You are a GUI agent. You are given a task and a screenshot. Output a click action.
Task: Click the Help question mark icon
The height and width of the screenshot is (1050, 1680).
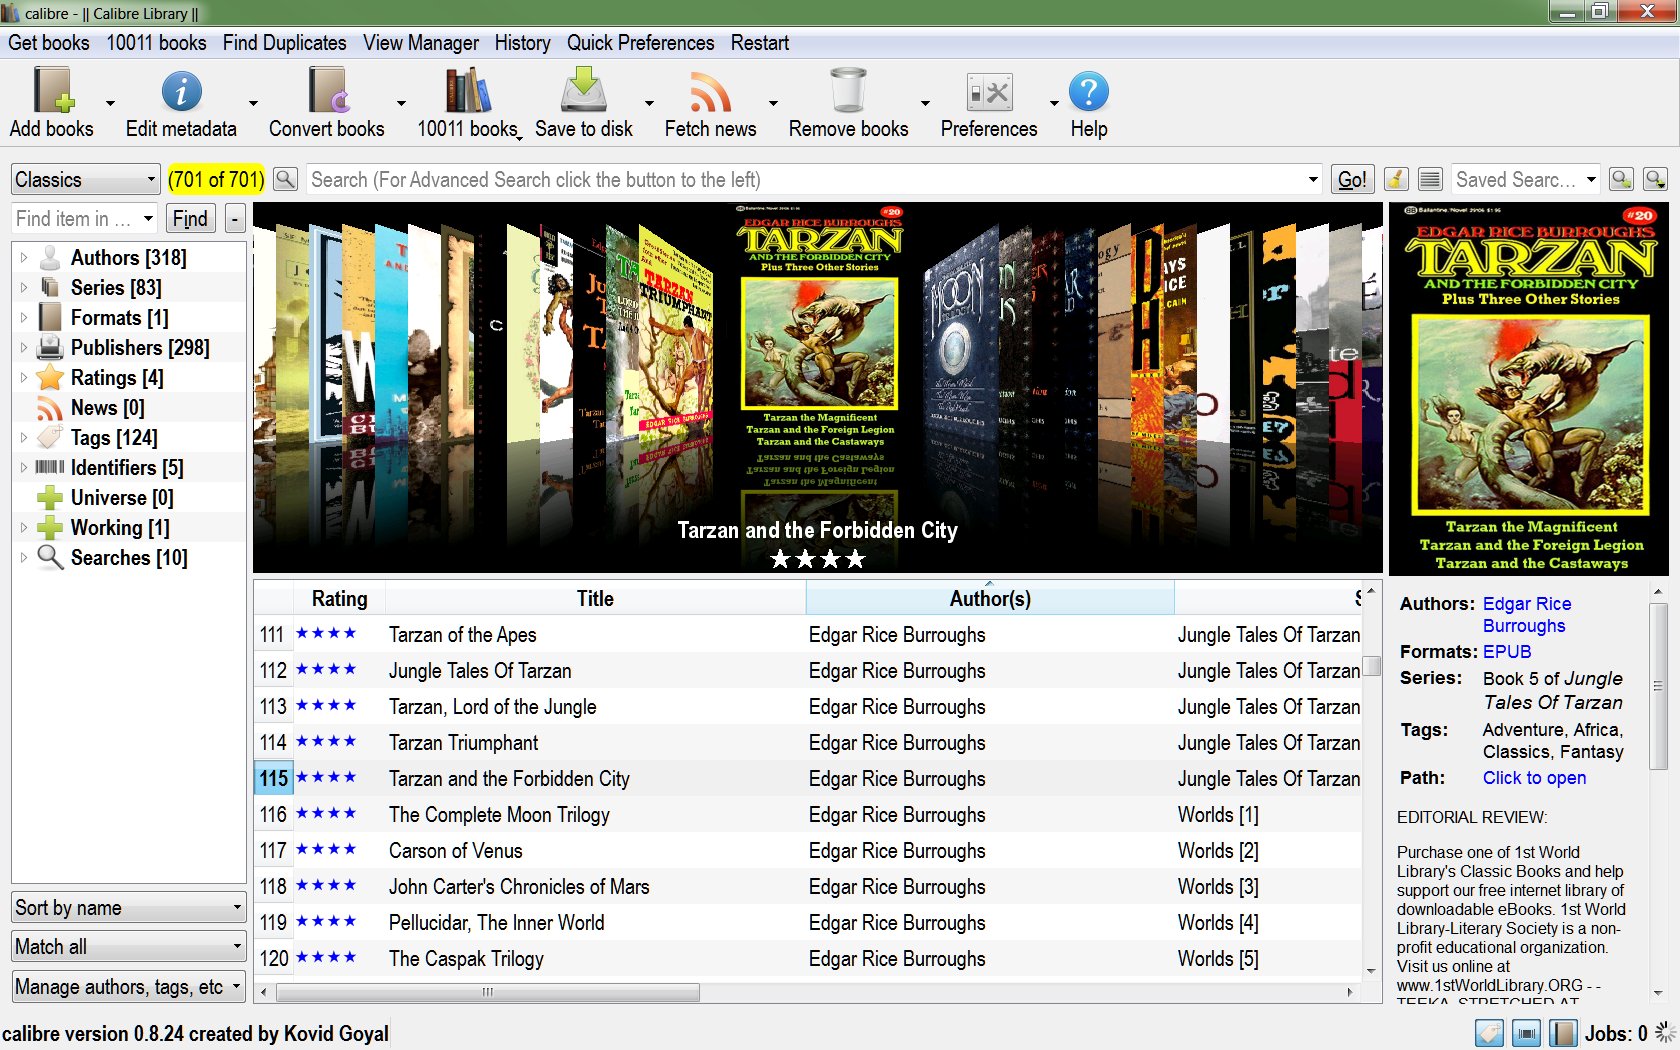pyautogui.click(x=1089, y=92)
